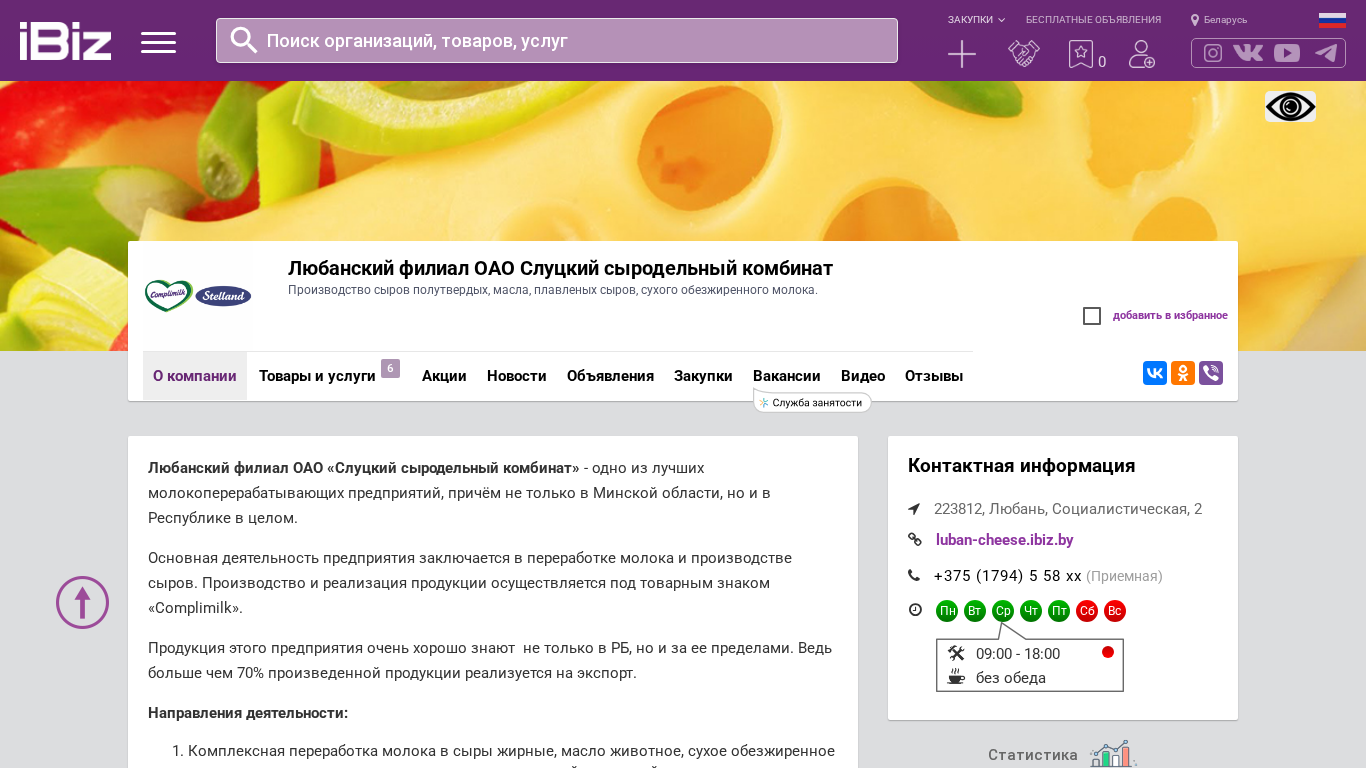The width and height of the screenshot is (1366, 768).
Task: Click the statistics chart icon
Action: click(x=1113, y=755)
